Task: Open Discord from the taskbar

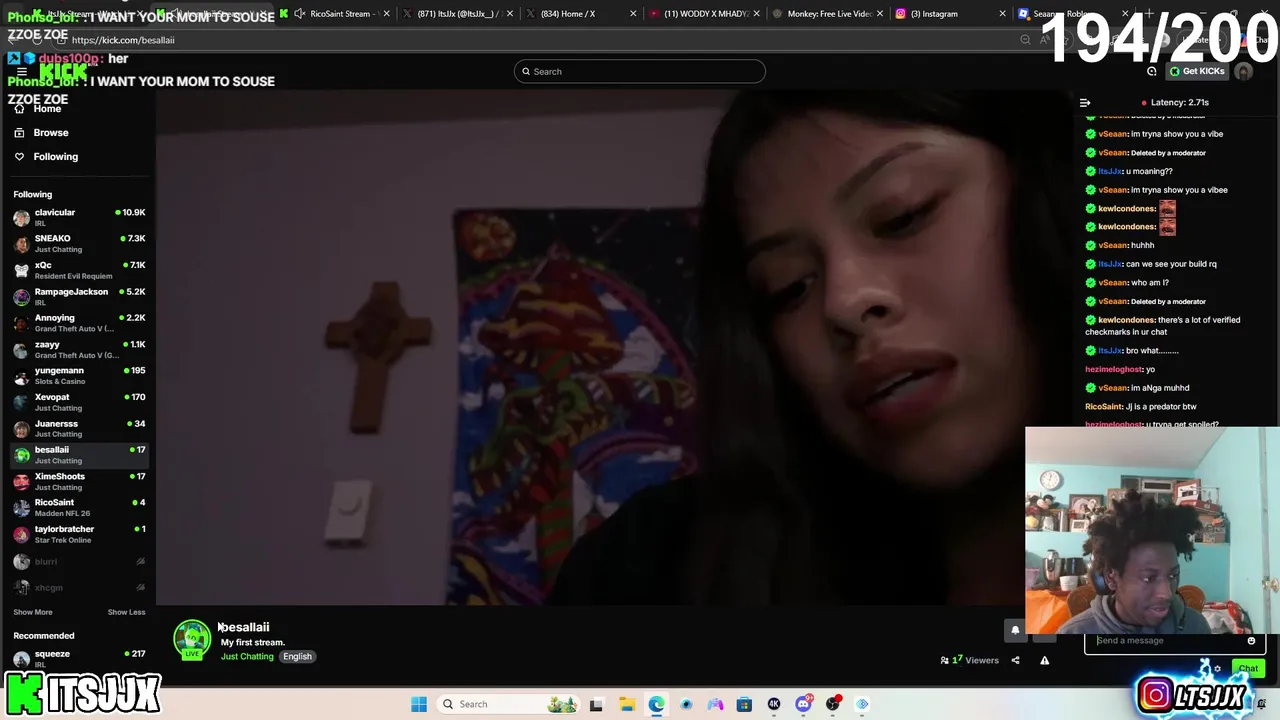Action: [x=803, y=704]
